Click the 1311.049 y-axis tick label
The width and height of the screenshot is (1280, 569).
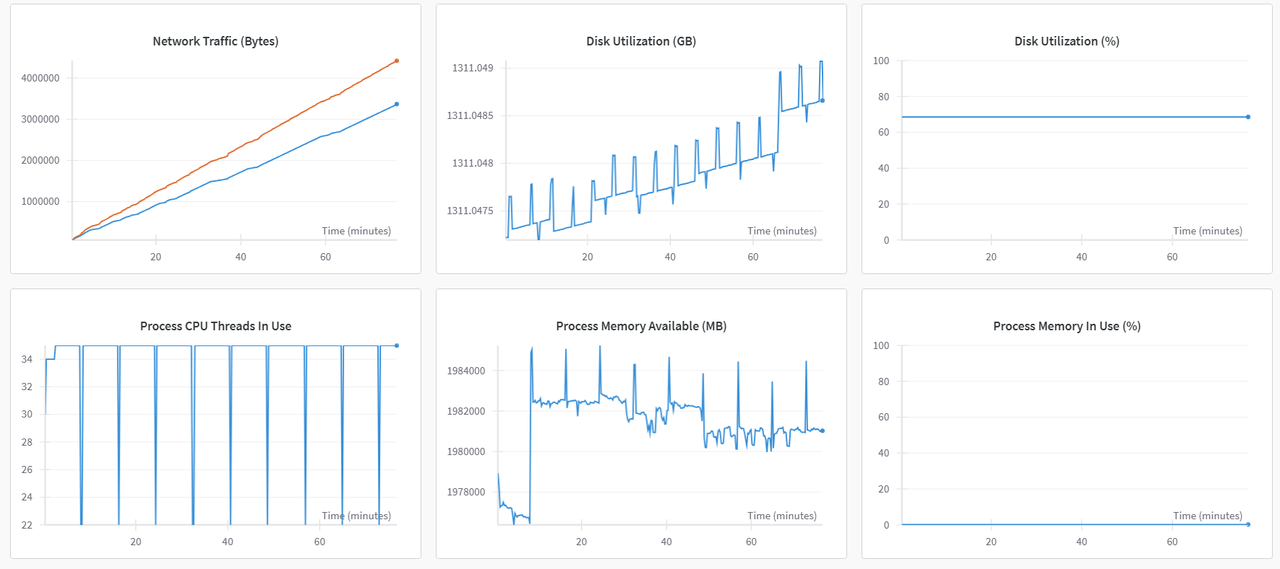470,68
